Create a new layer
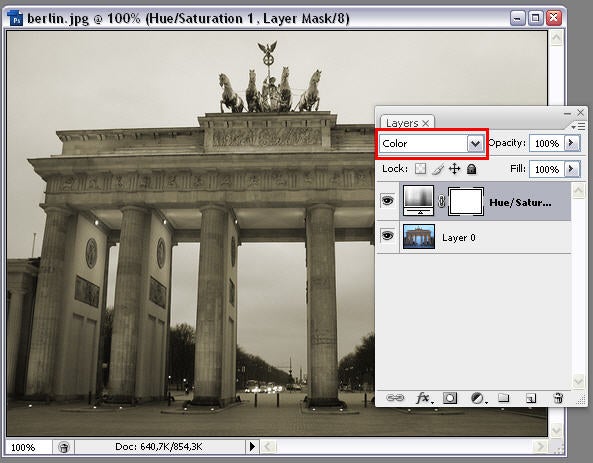The height and width of the screenshot is (463, 593). click(x=531, y=398)
